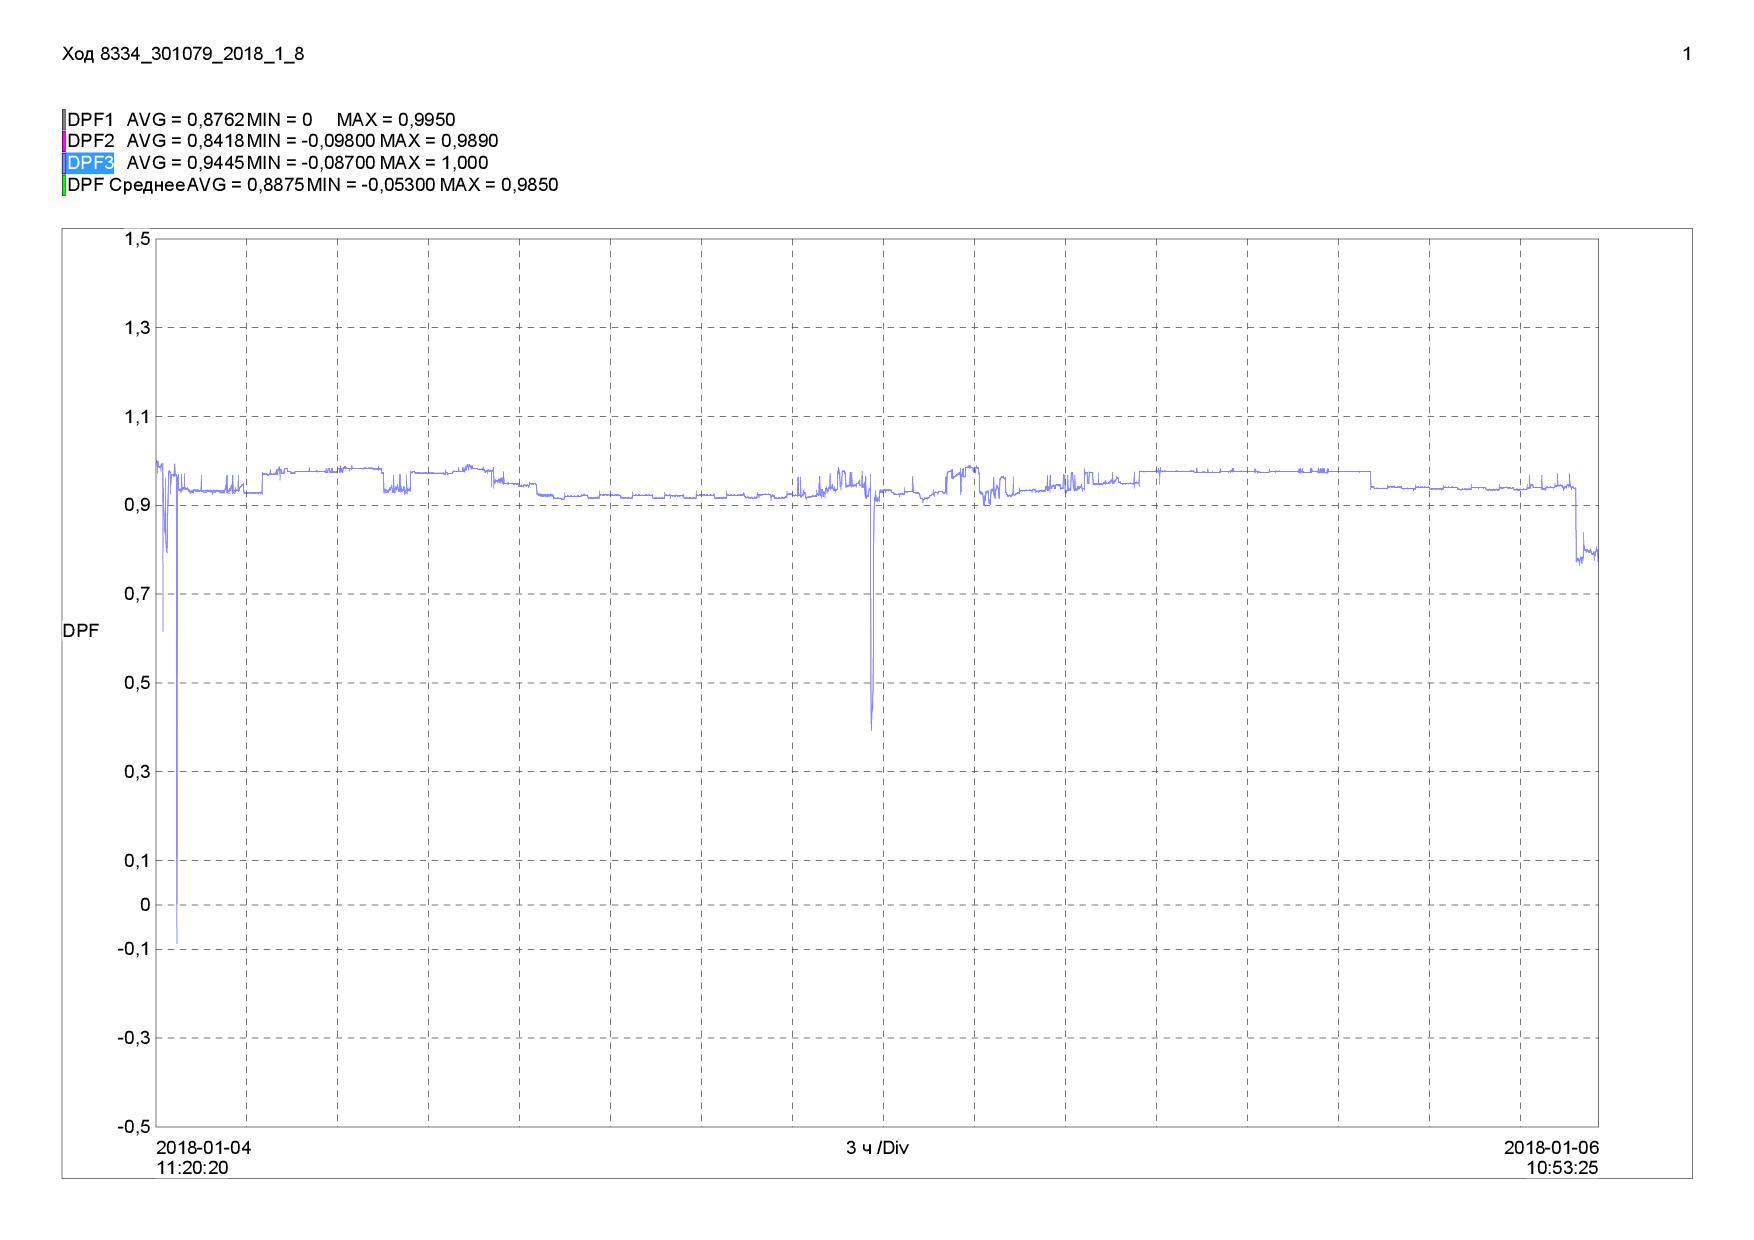
Task: Click the green DPF Среднее color marker
Action: pyautogui.click(x=64, y=185)
